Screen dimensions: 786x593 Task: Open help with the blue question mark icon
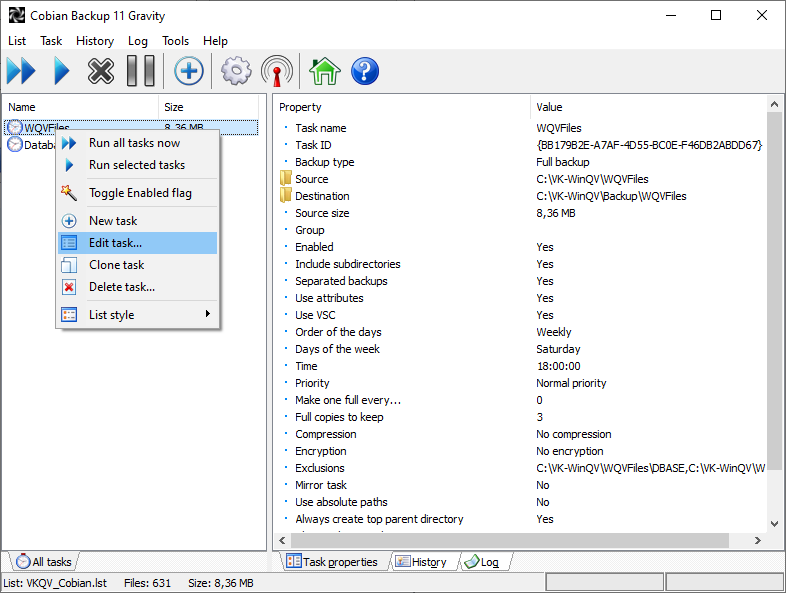(x=364, y=71)
